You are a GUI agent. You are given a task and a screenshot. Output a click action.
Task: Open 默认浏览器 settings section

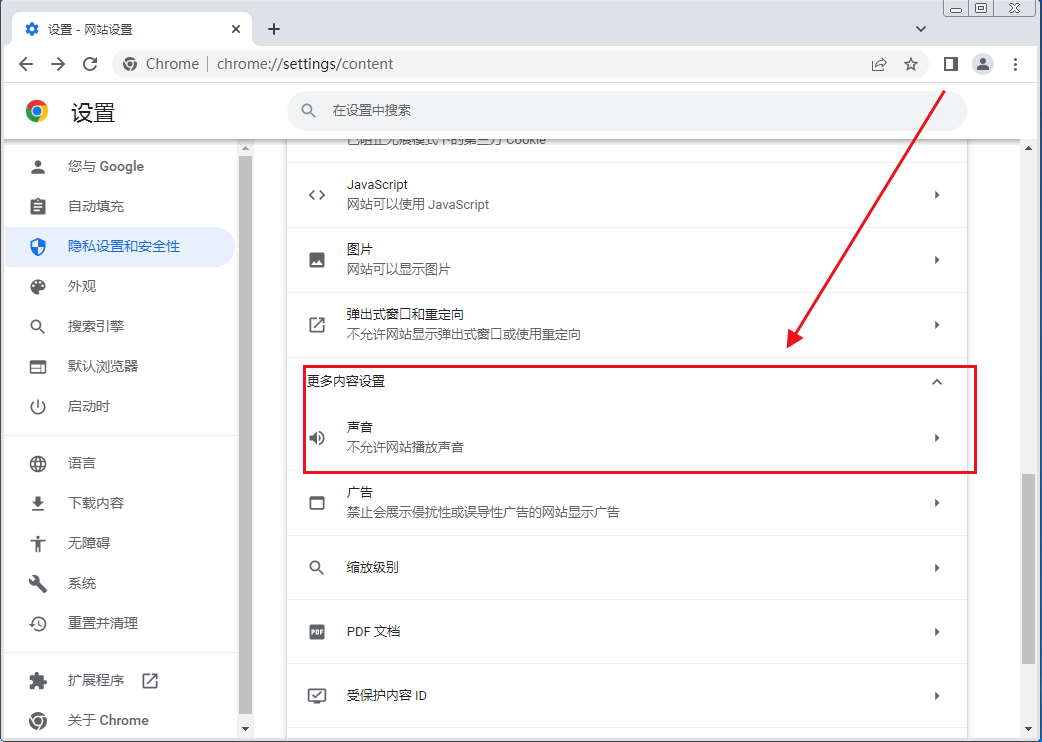[x=120, y=367]
